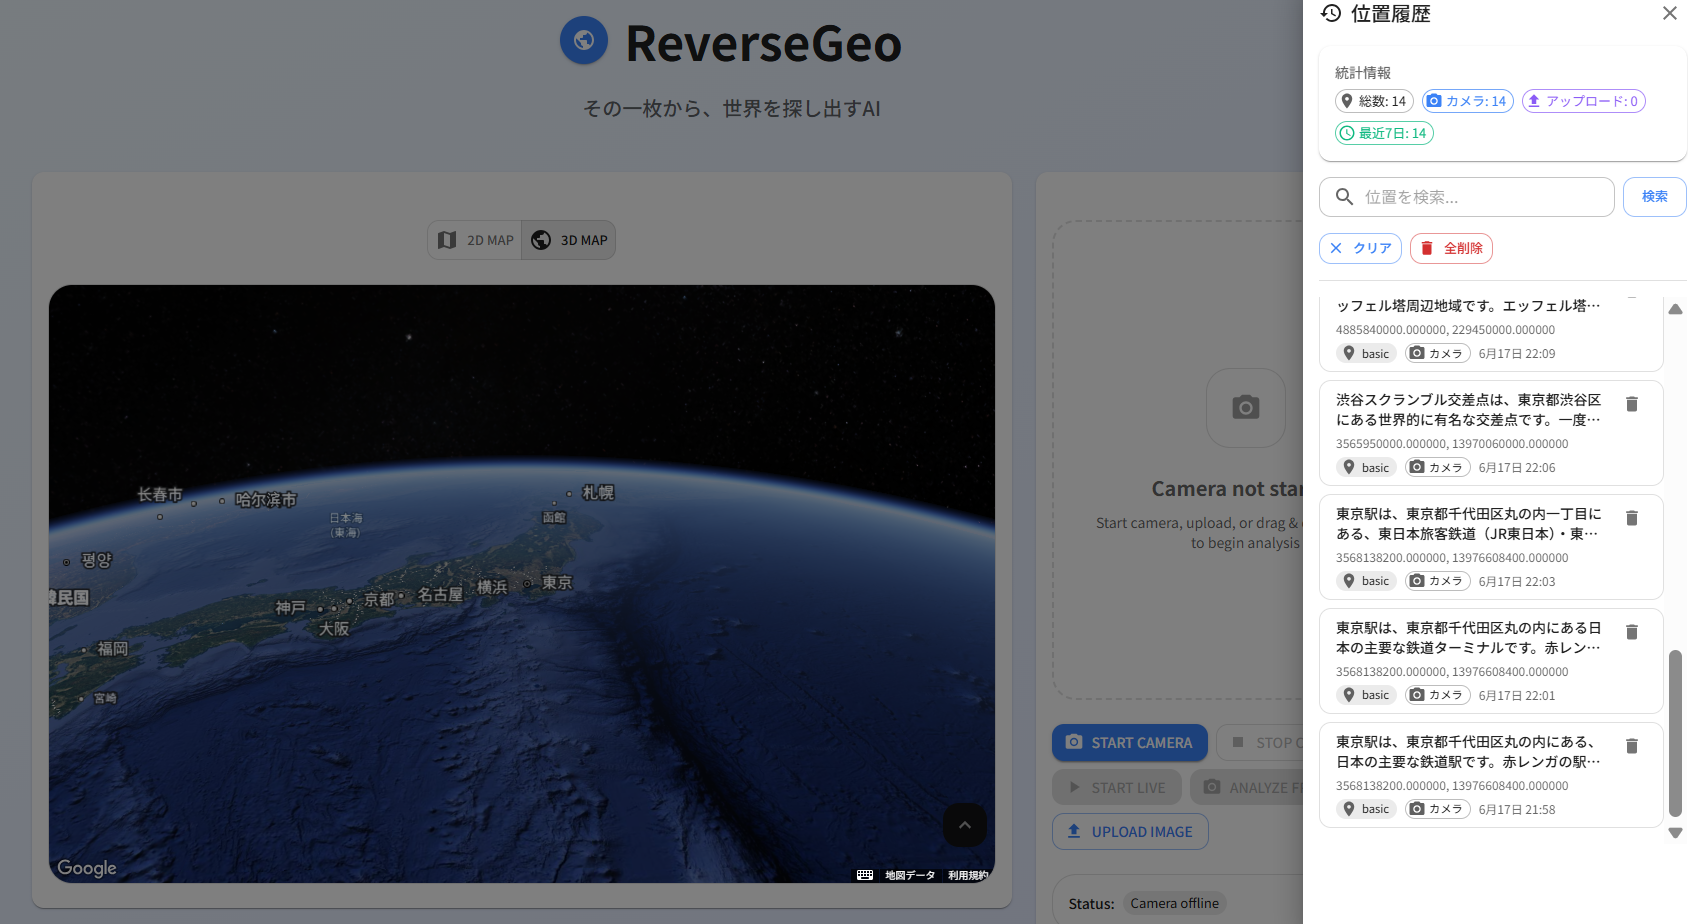Click the upload arrow icon on UPLOAD IMAGE
1688x924 pixels.
click(1075, 831)
